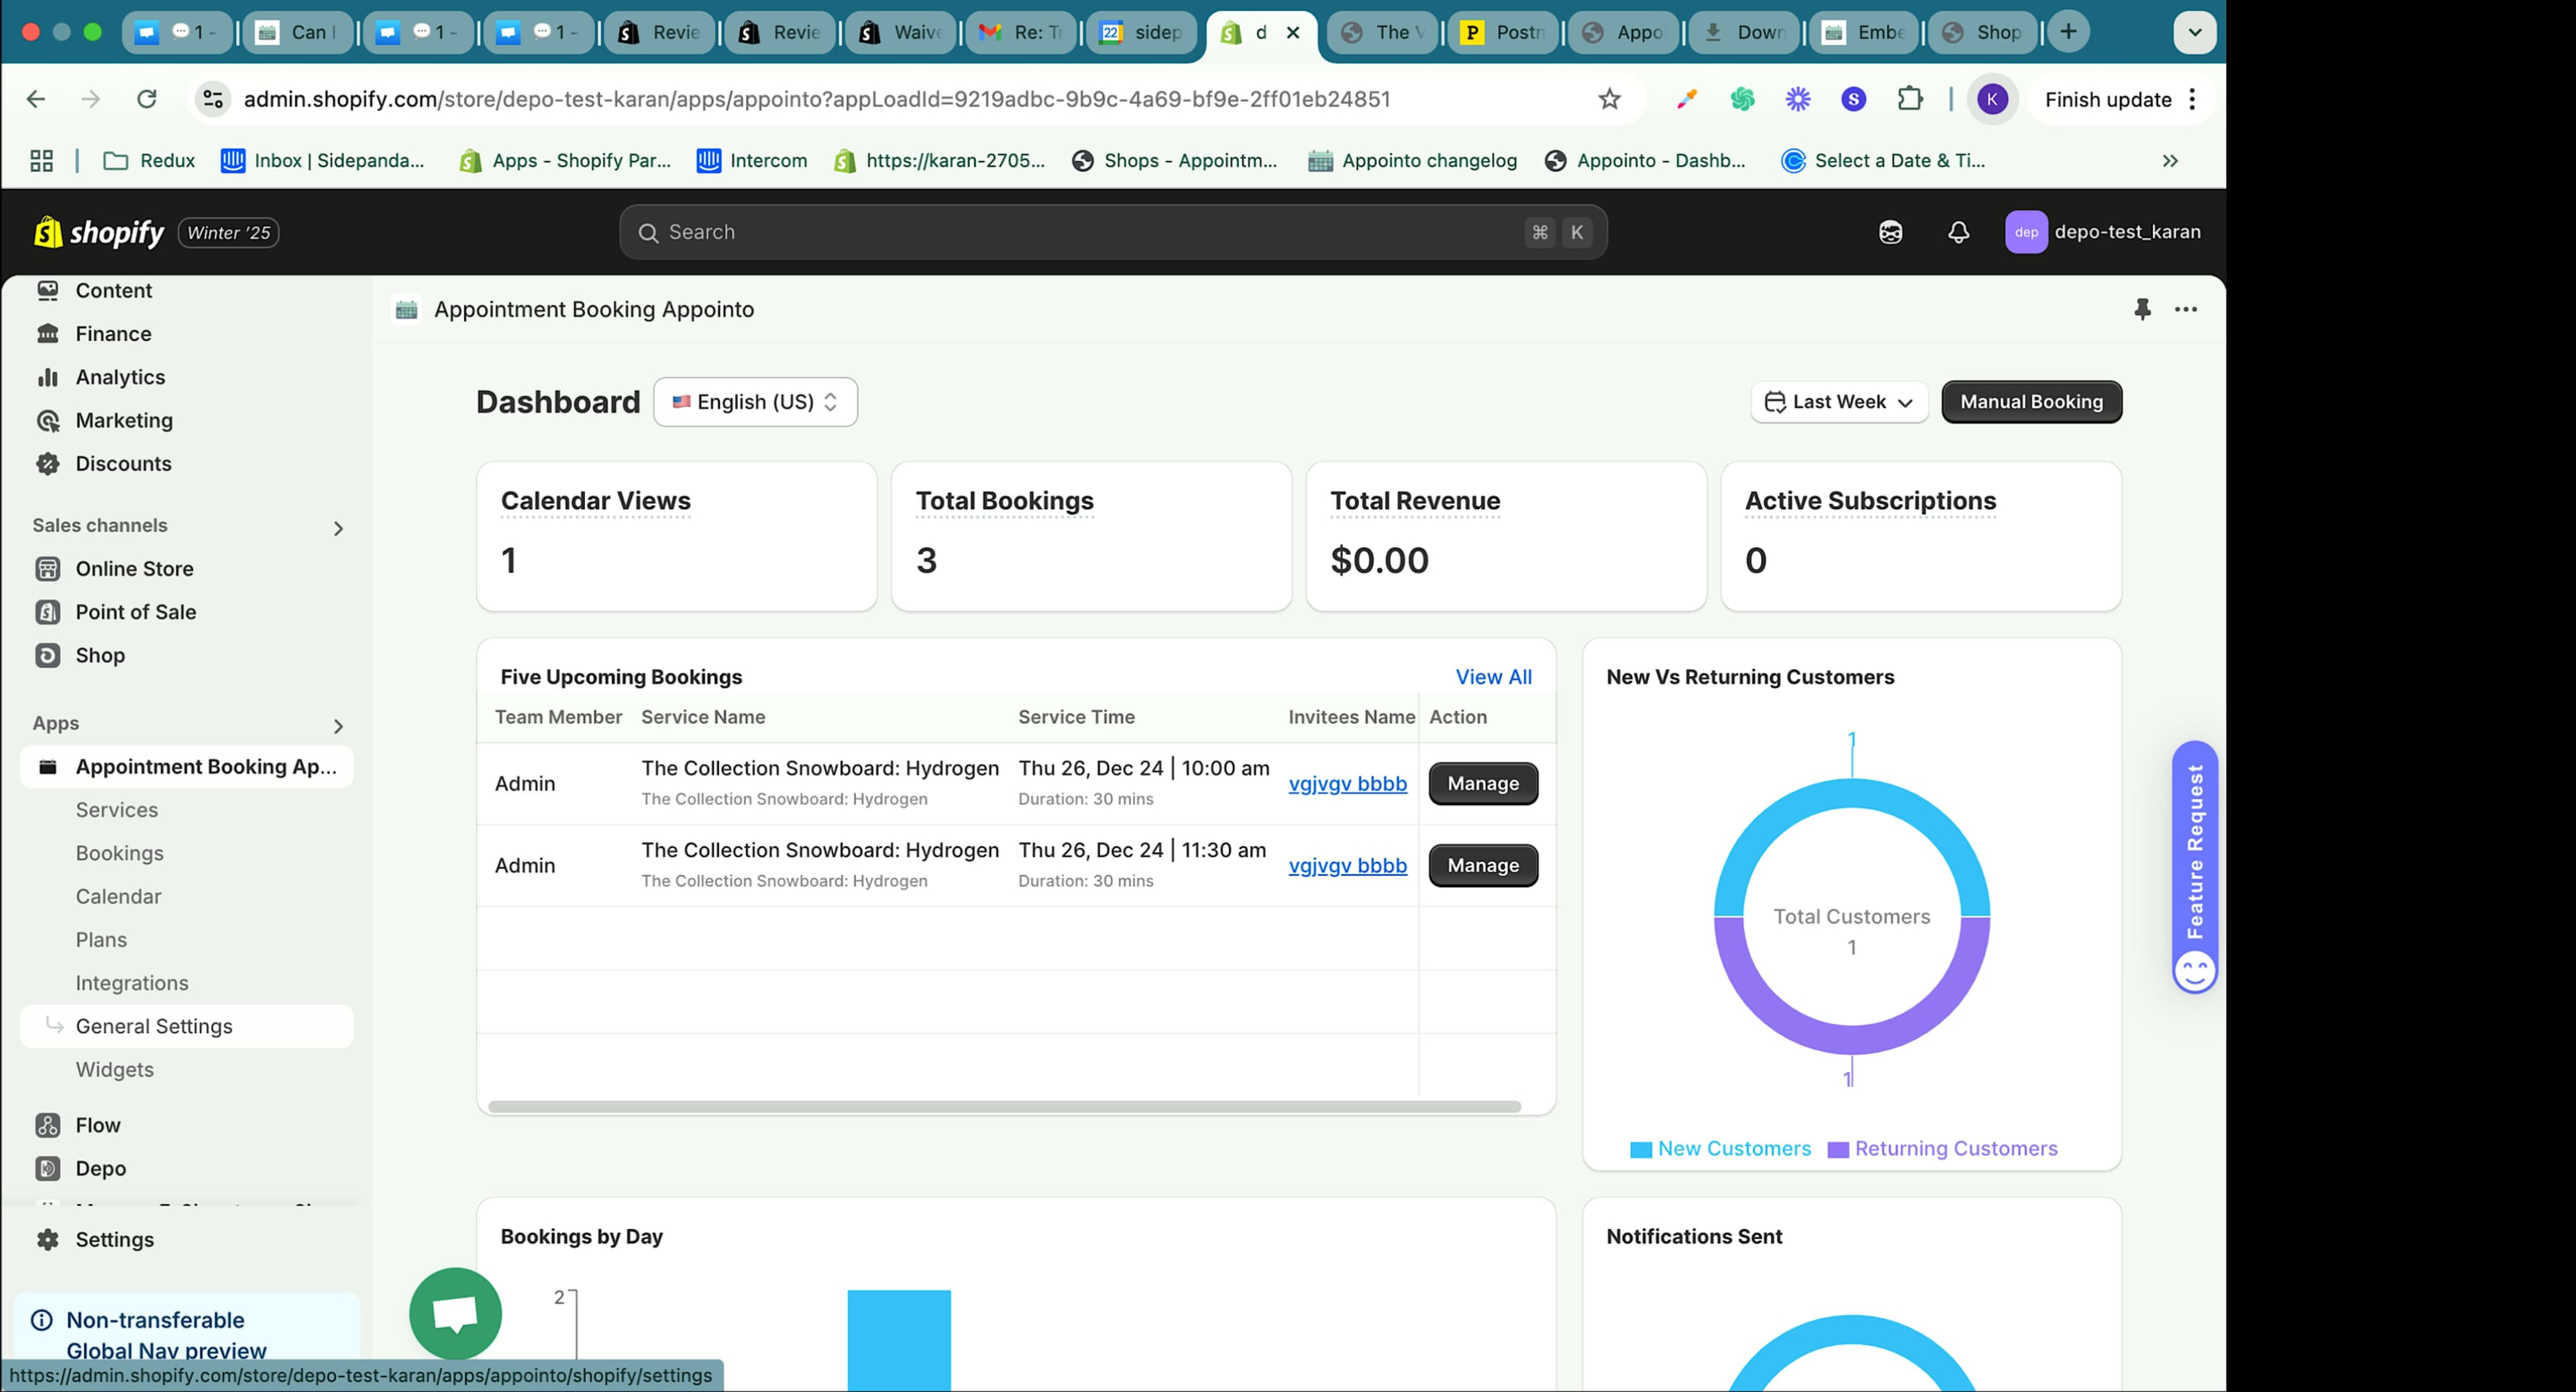Image resolution: width=2576 pixels, height=1392 pixels.
Task: Toggle the New Customers legend swatch
Action: click(x=1640, y=1149)
